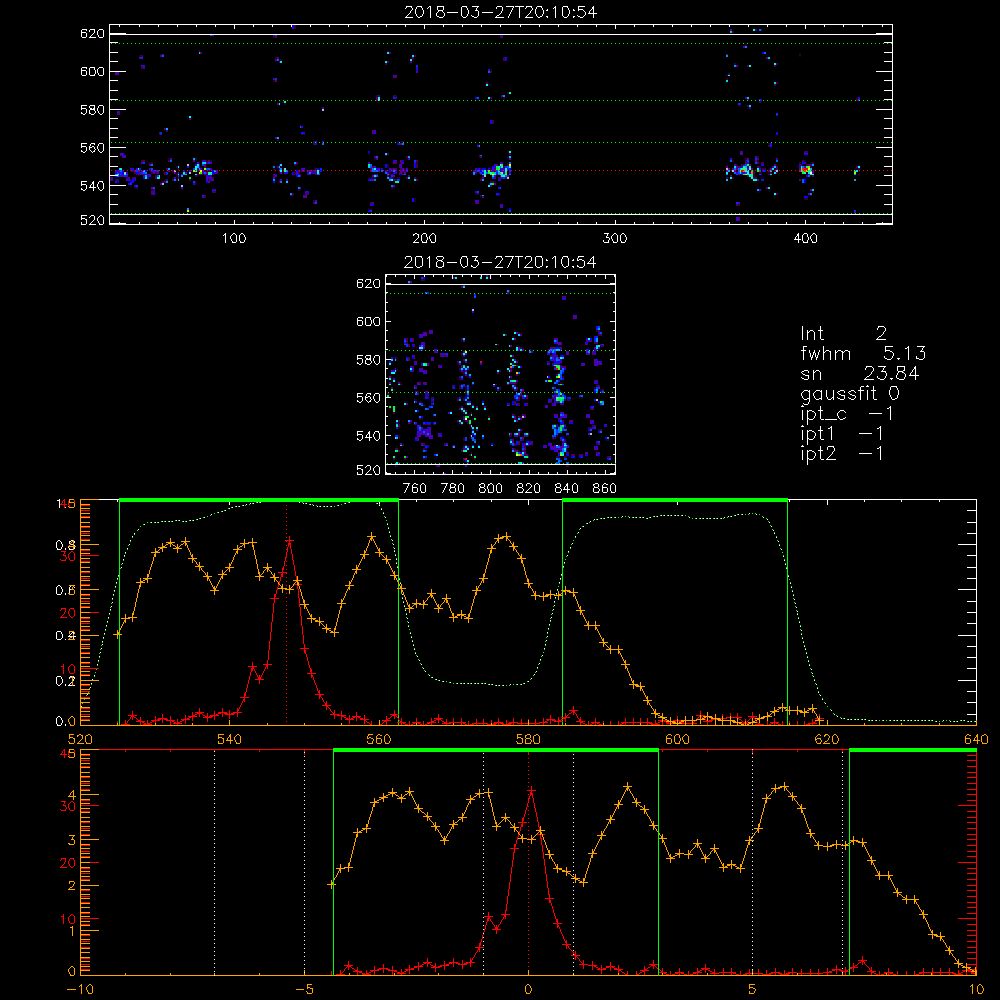Click x-axis label 640 on third plot
Screen dimensions: 1000x1000
click(976, 740)
